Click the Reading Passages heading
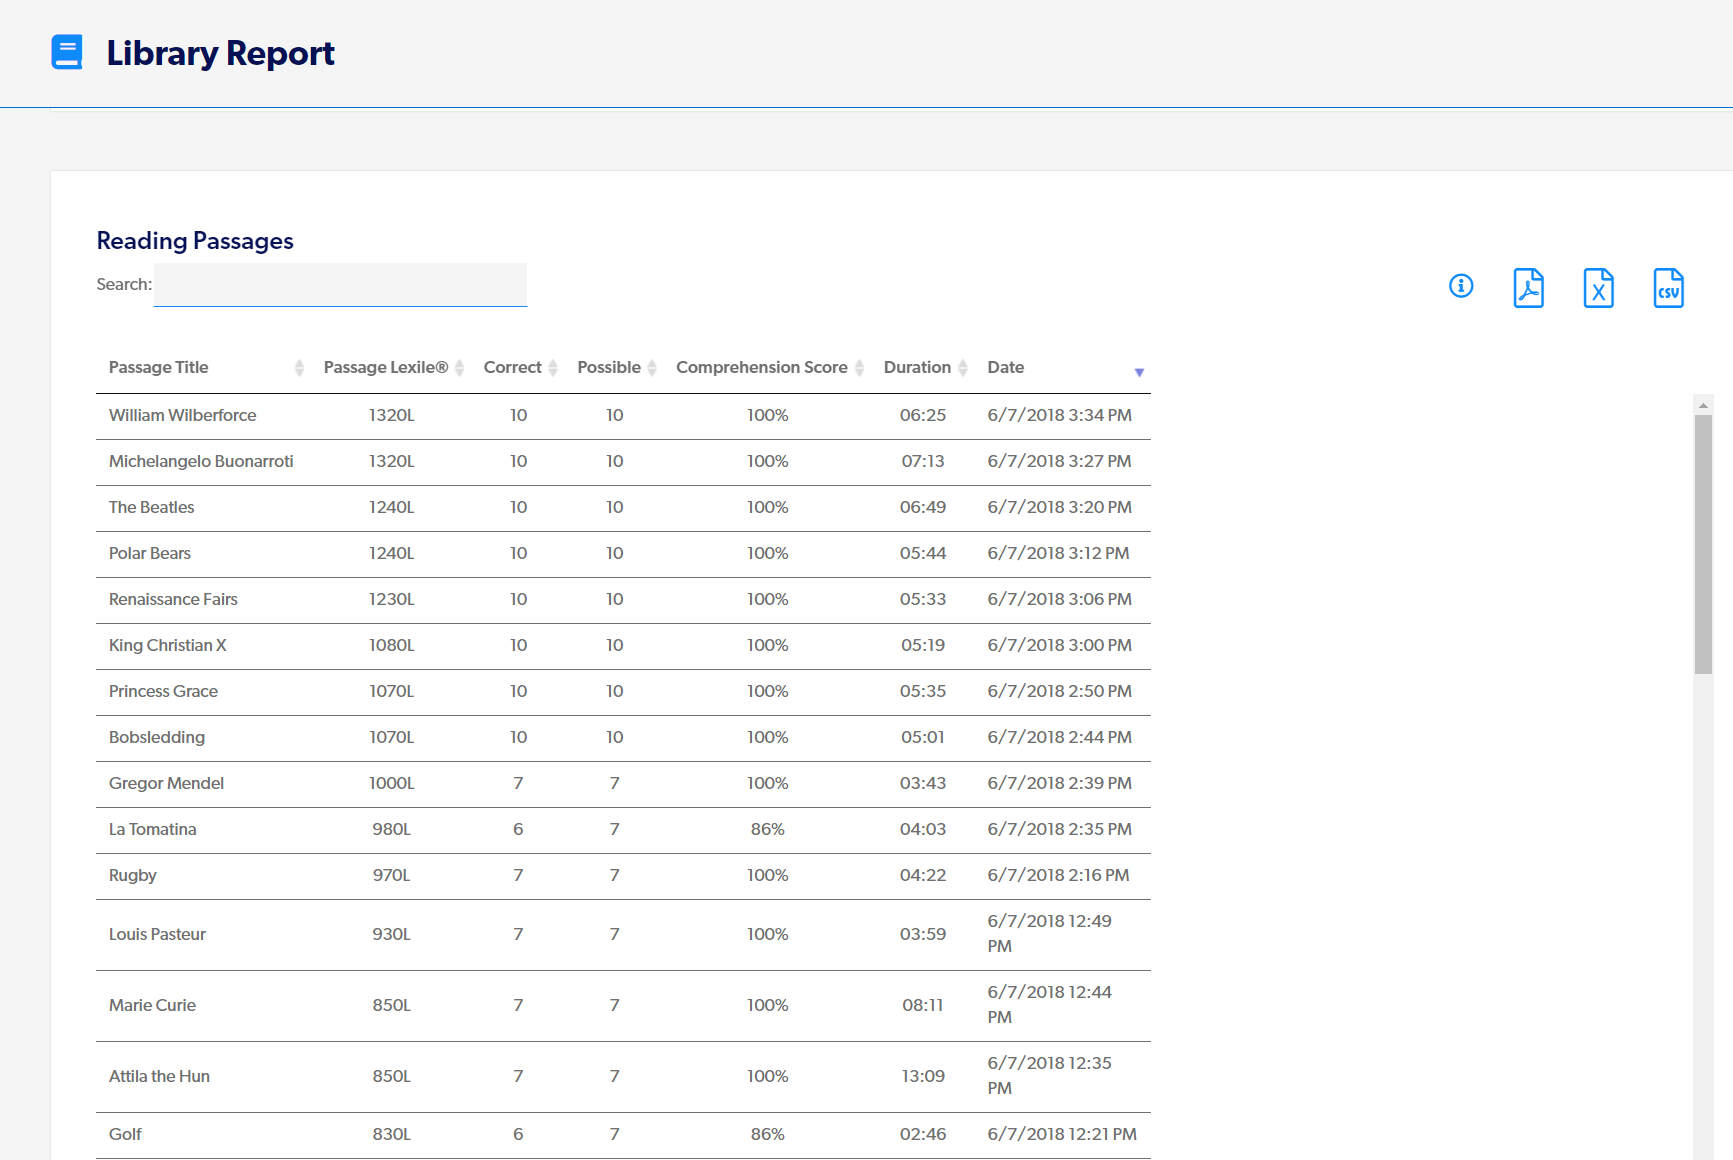Screen dimensions: 1733x1160 point(195,241)
